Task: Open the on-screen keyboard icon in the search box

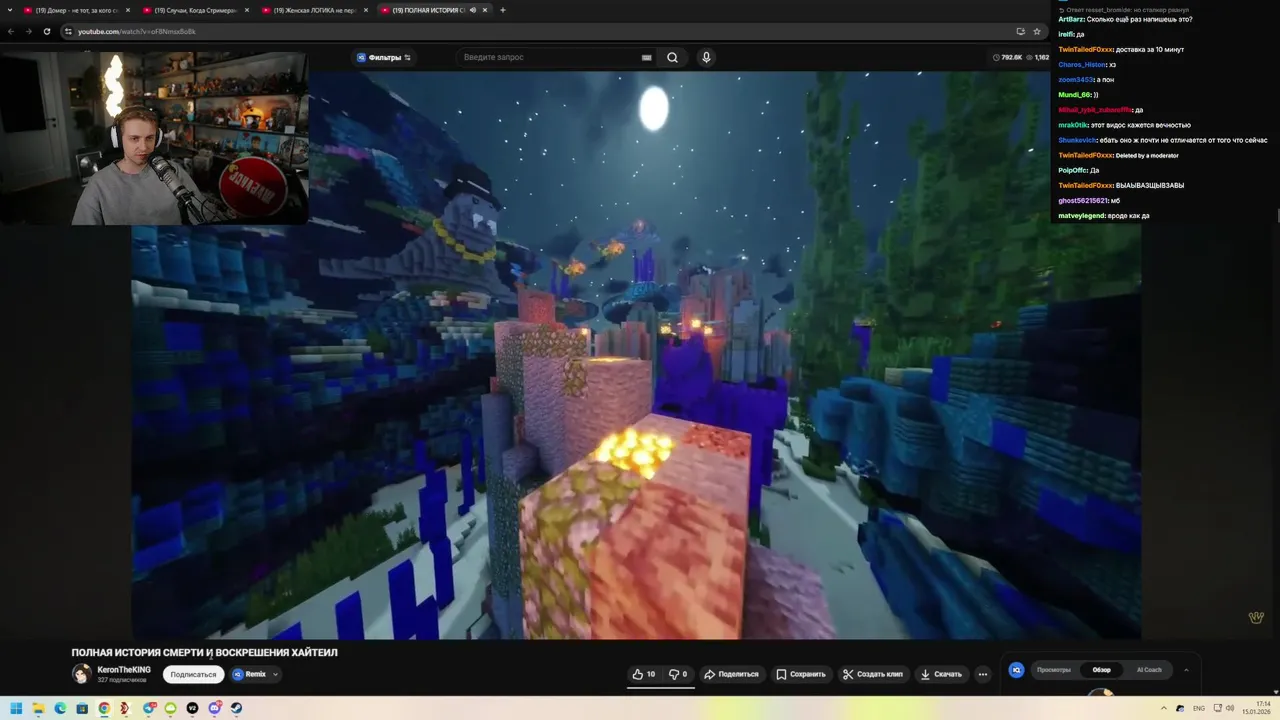Action: tap(647, 57)
